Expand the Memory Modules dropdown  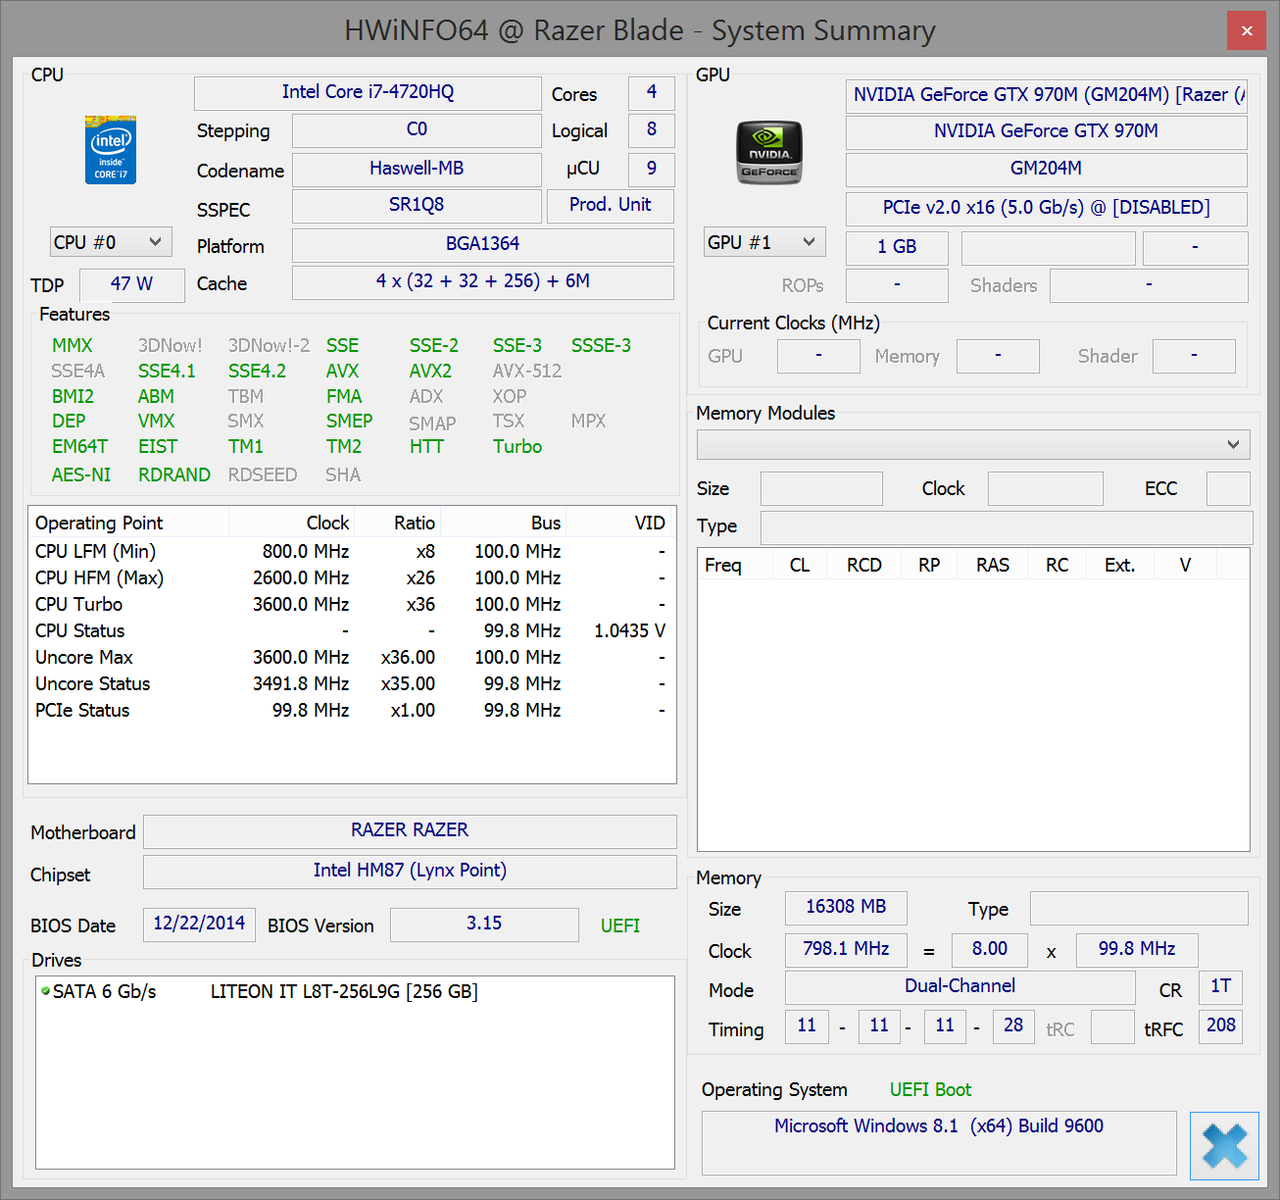click(x=973, y=444)
